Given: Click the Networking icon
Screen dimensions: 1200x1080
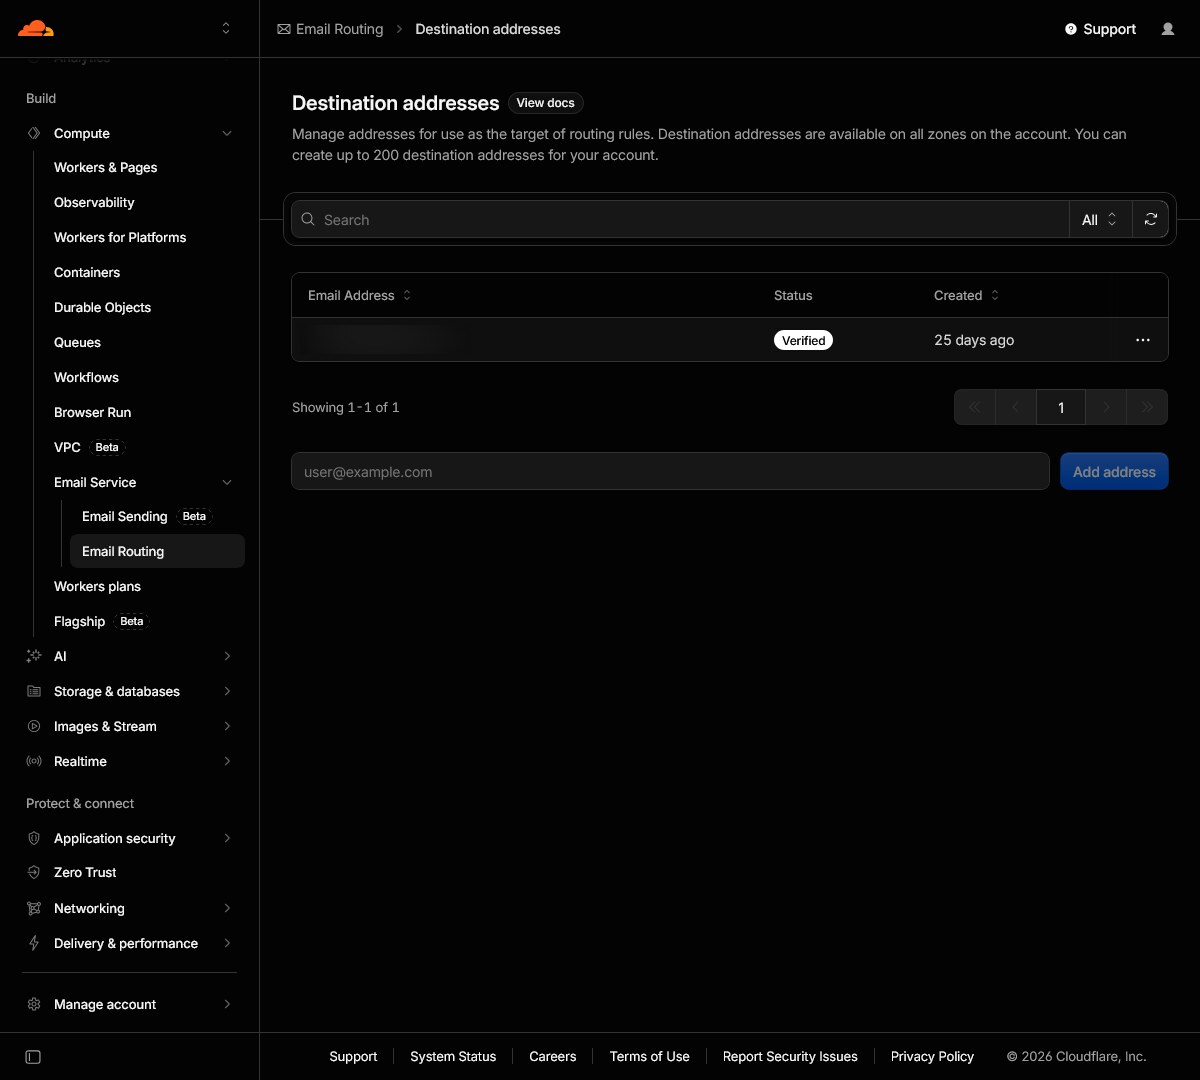Looking at the screenshot, I should tap(34, 908).
